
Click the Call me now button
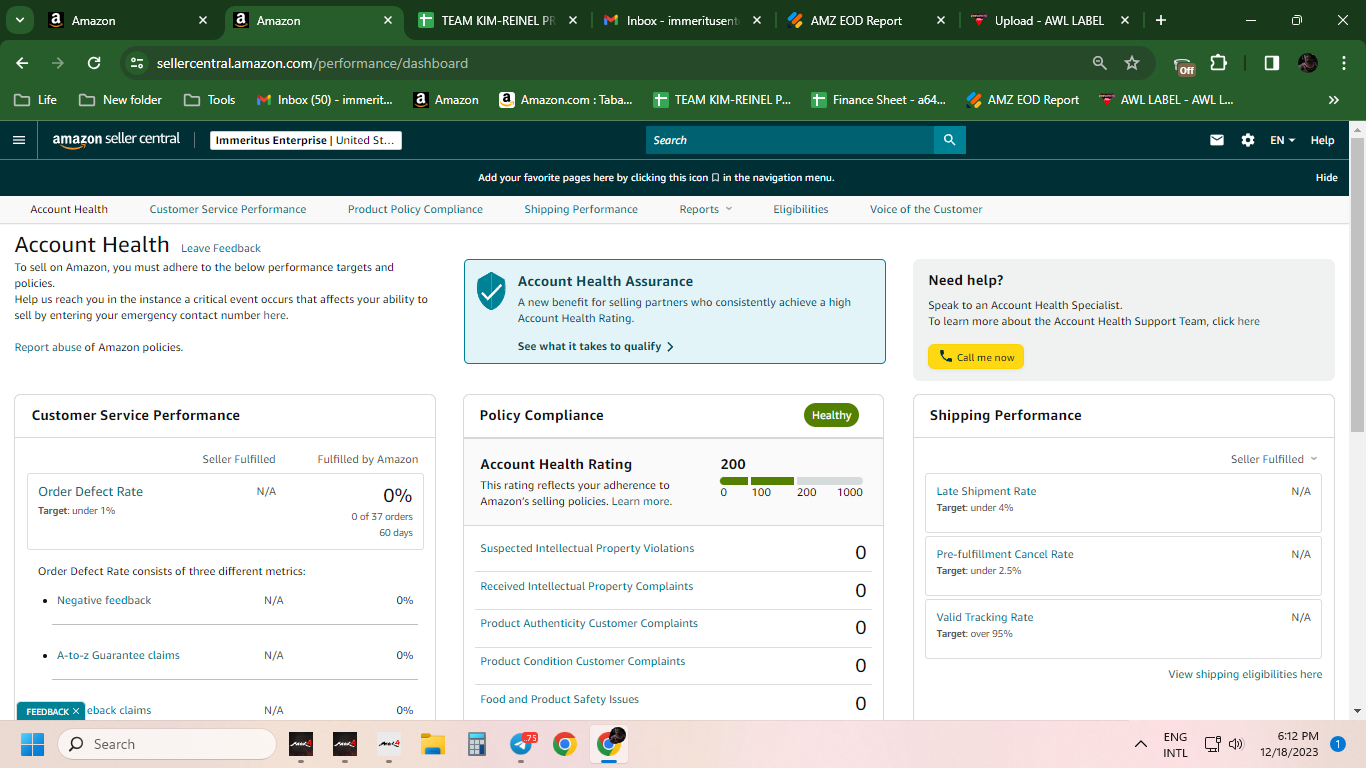(x=976, y=357)
